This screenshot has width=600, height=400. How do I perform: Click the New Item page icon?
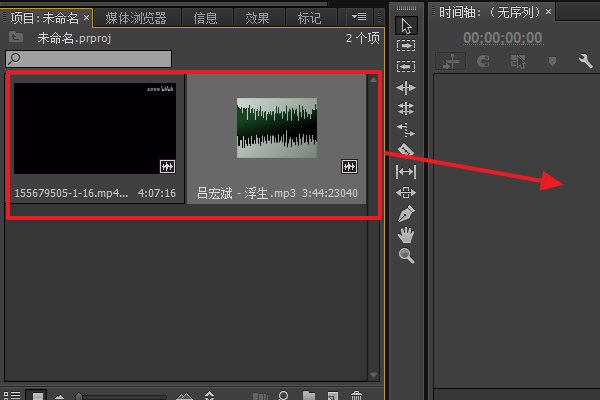[x=333, y=395]
